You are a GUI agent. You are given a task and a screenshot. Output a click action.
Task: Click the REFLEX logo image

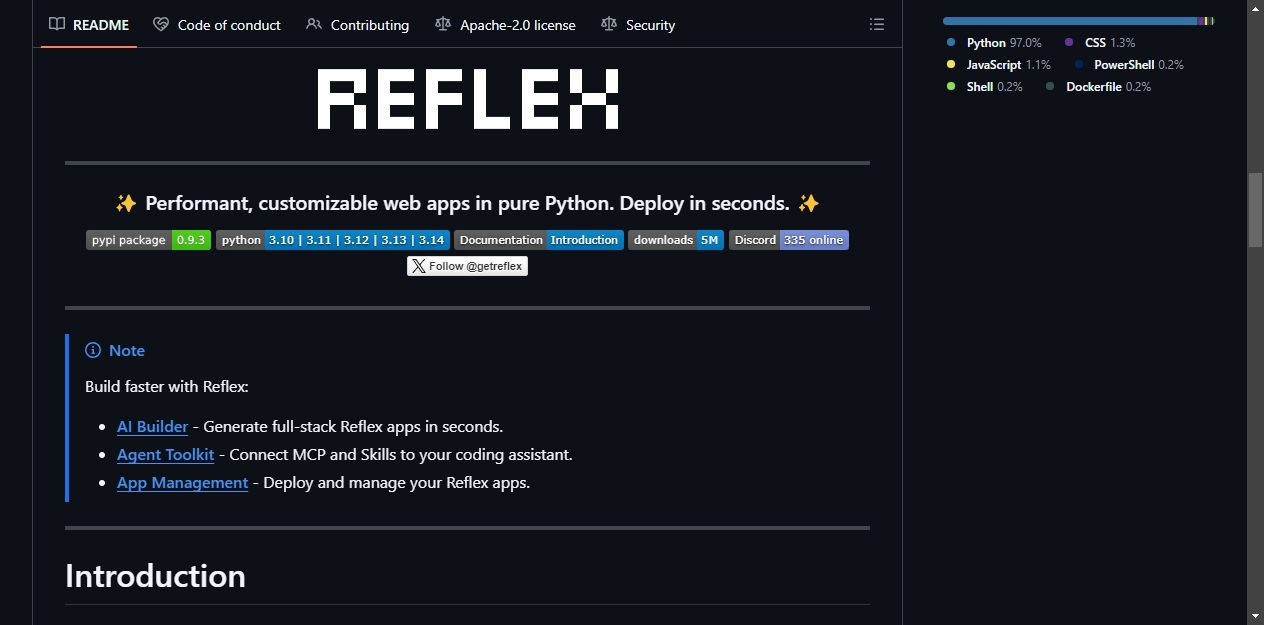coord(468,99)
